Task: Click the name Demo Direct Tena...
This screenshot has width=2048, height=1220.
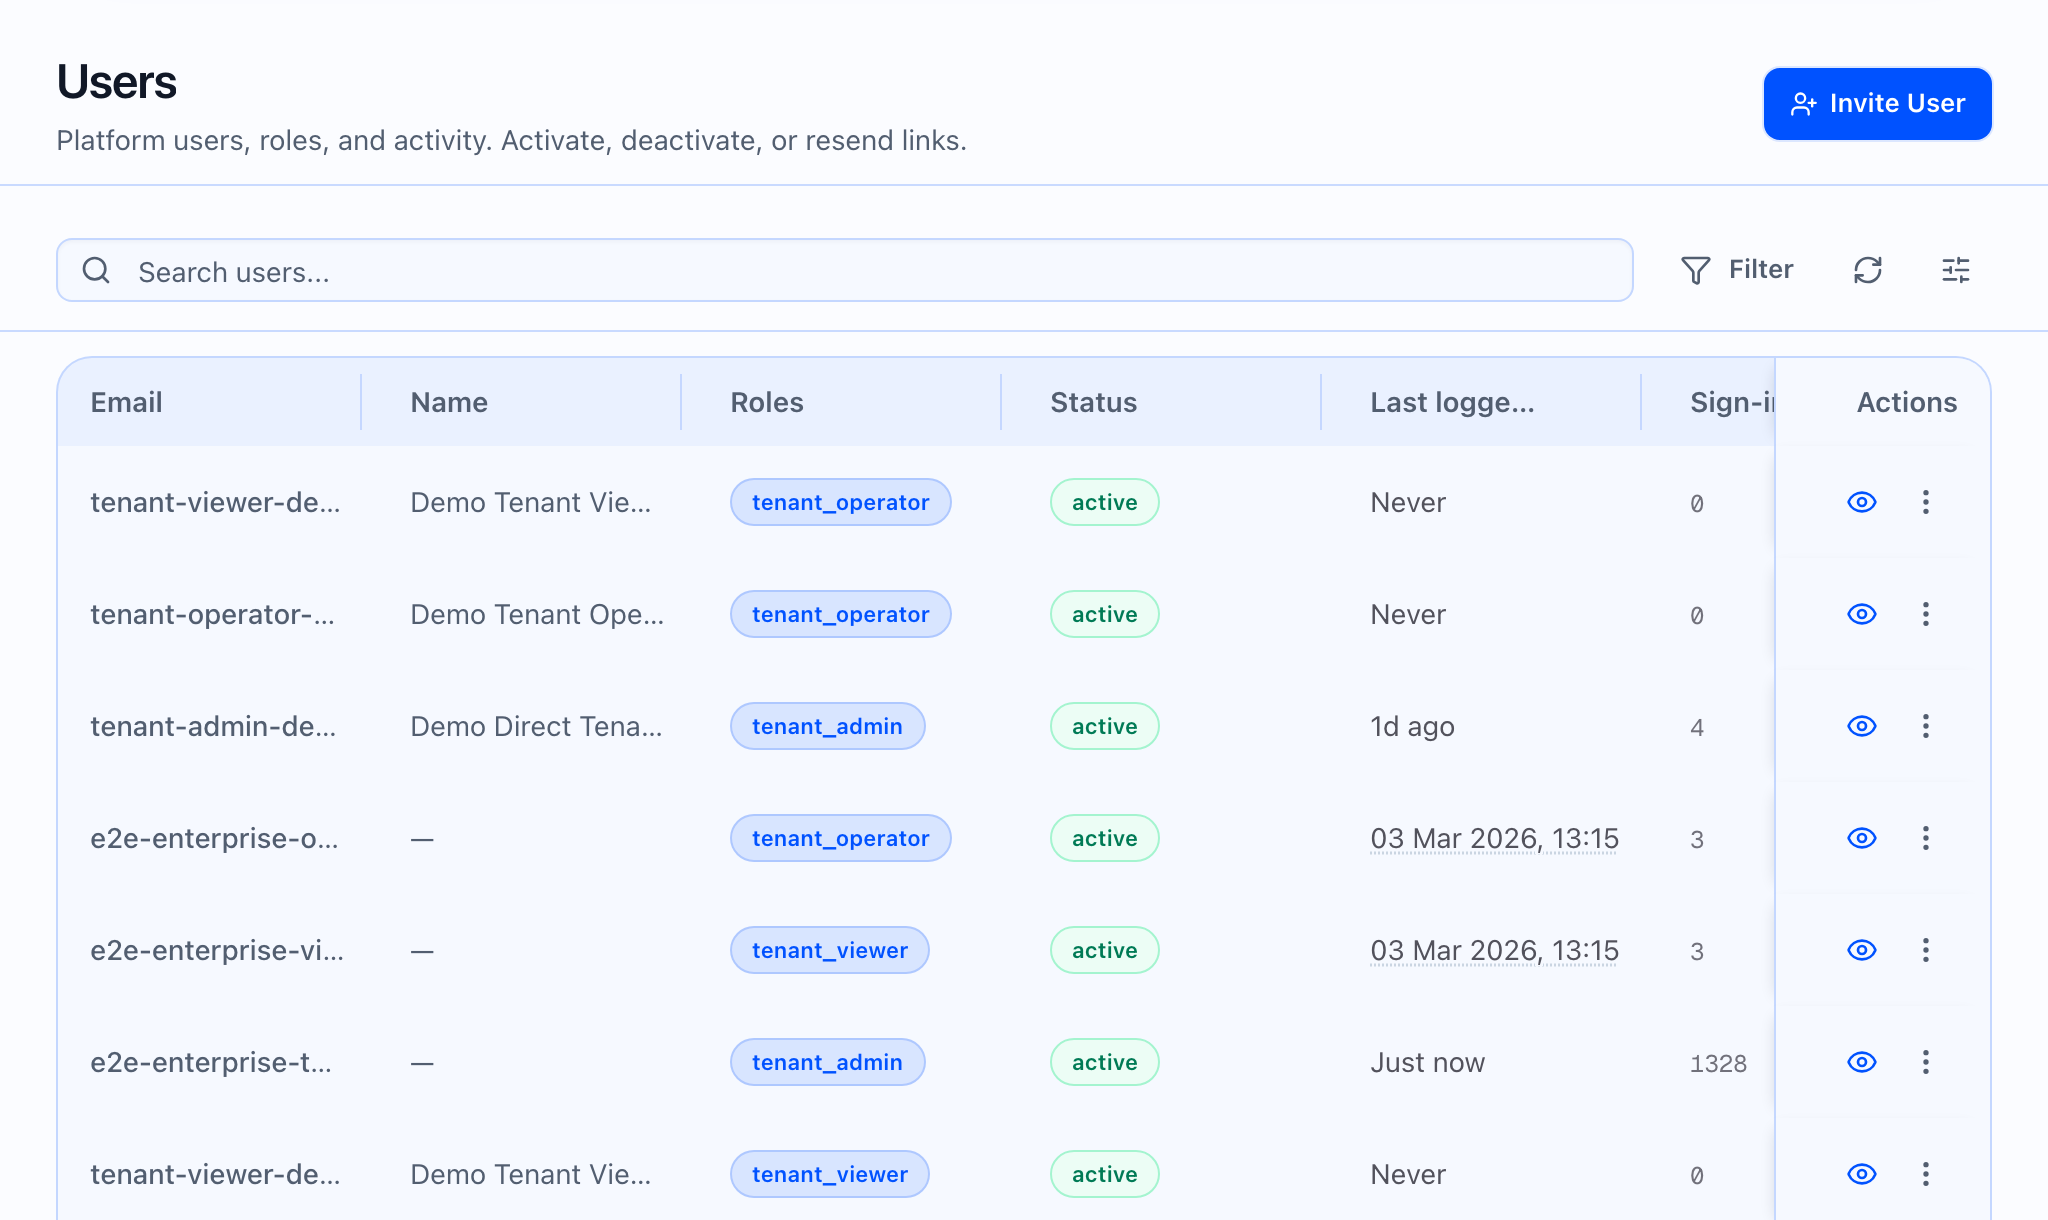Action: point(536,726)
